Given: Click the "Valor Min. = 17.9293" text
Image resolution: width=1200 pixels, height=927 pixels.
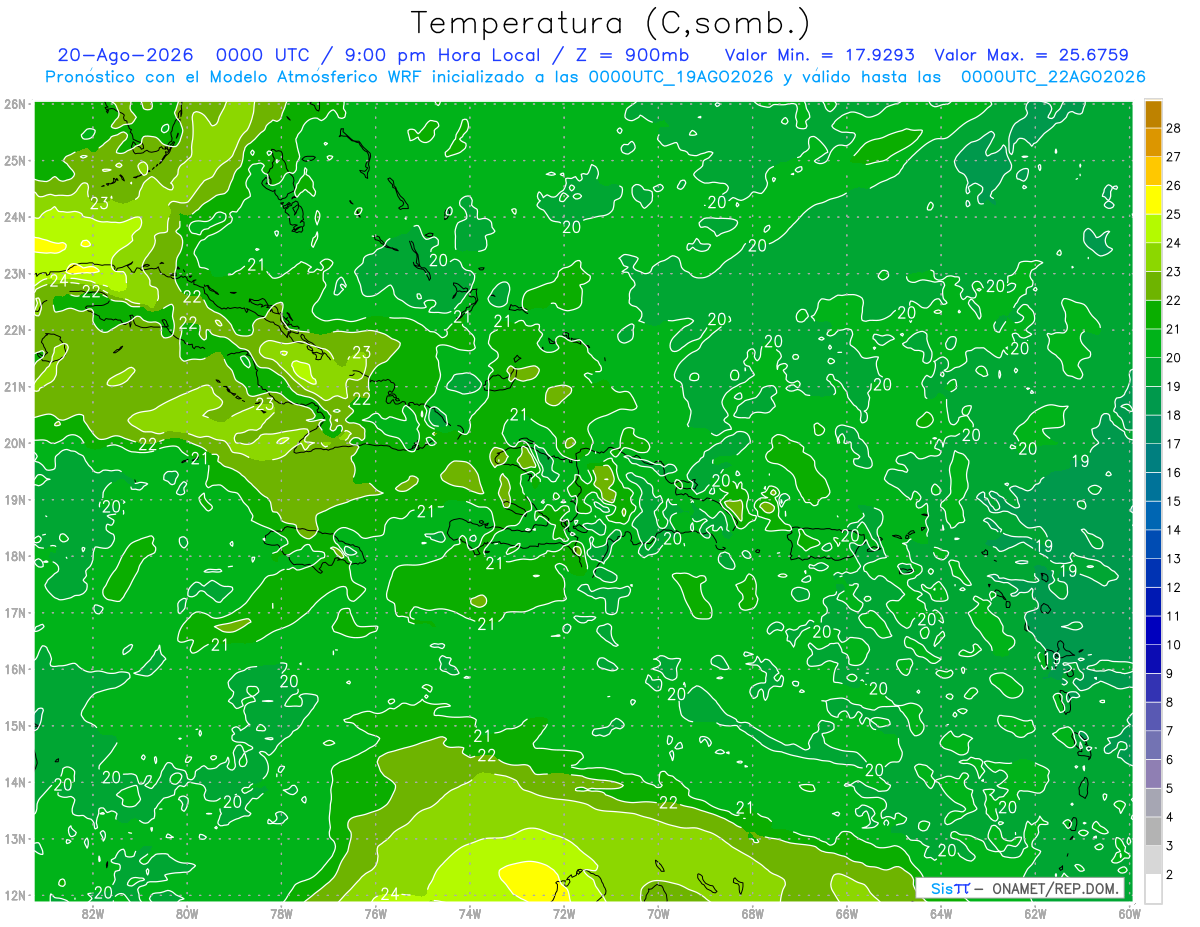Looking at the screenshot, I should pos(821,55).
